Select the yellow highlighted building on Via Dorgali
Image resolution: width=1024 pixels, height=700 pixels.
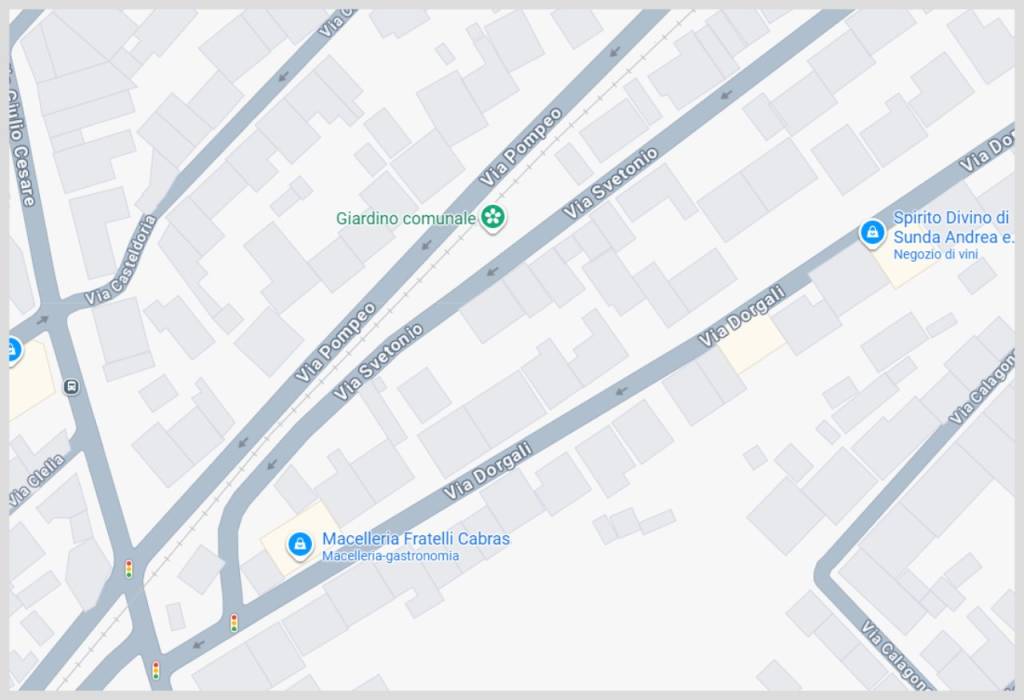752,343
